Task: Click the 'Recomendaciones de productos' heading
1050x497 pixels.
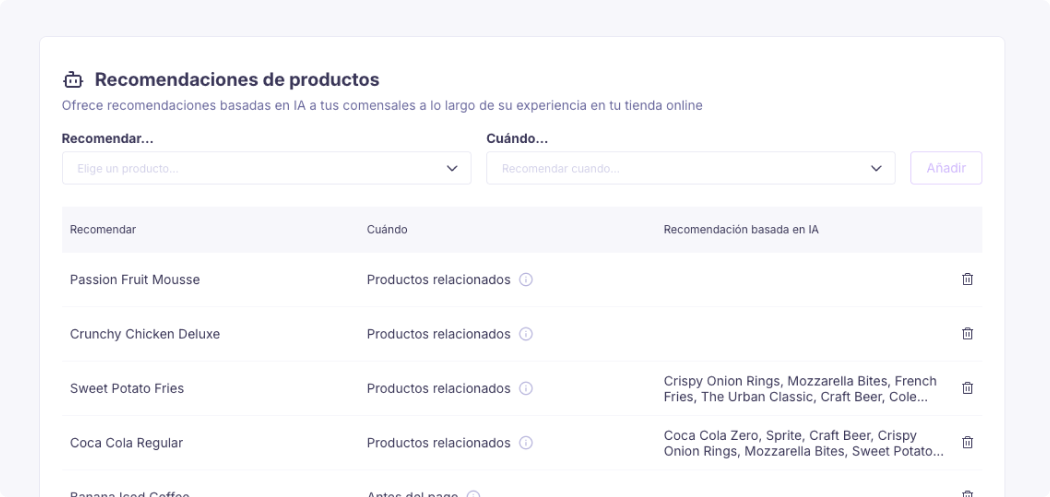Action: click(237, 80)
